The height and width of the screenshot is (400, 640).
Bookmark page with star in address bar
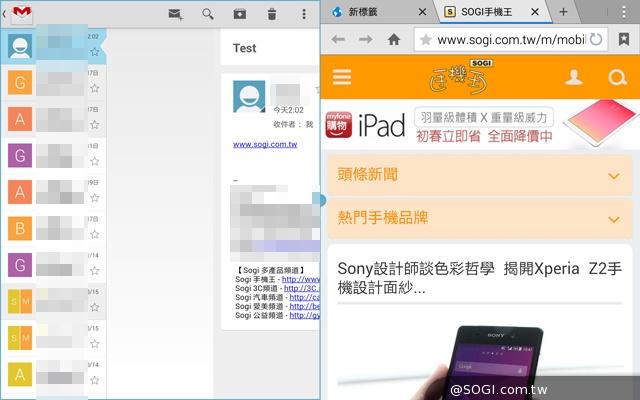tap(426, 40)
